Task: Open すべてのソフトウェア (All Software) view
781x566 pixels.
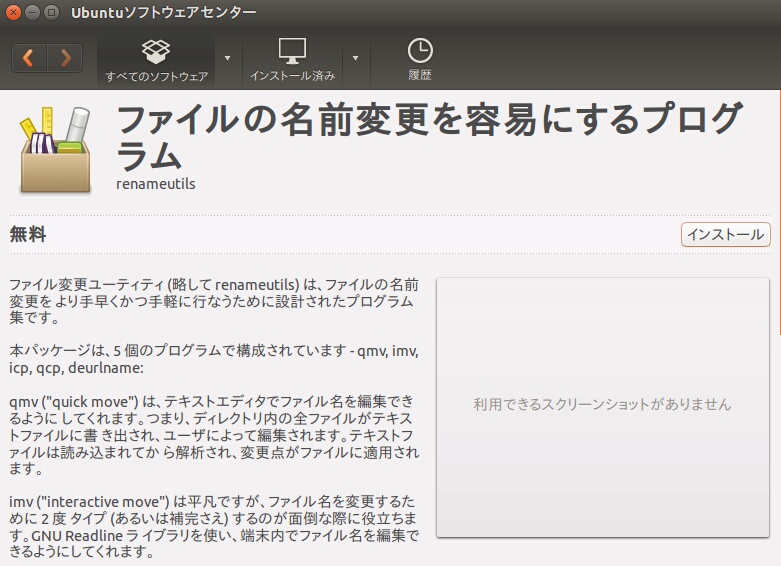Action: (x=156, y=60)
